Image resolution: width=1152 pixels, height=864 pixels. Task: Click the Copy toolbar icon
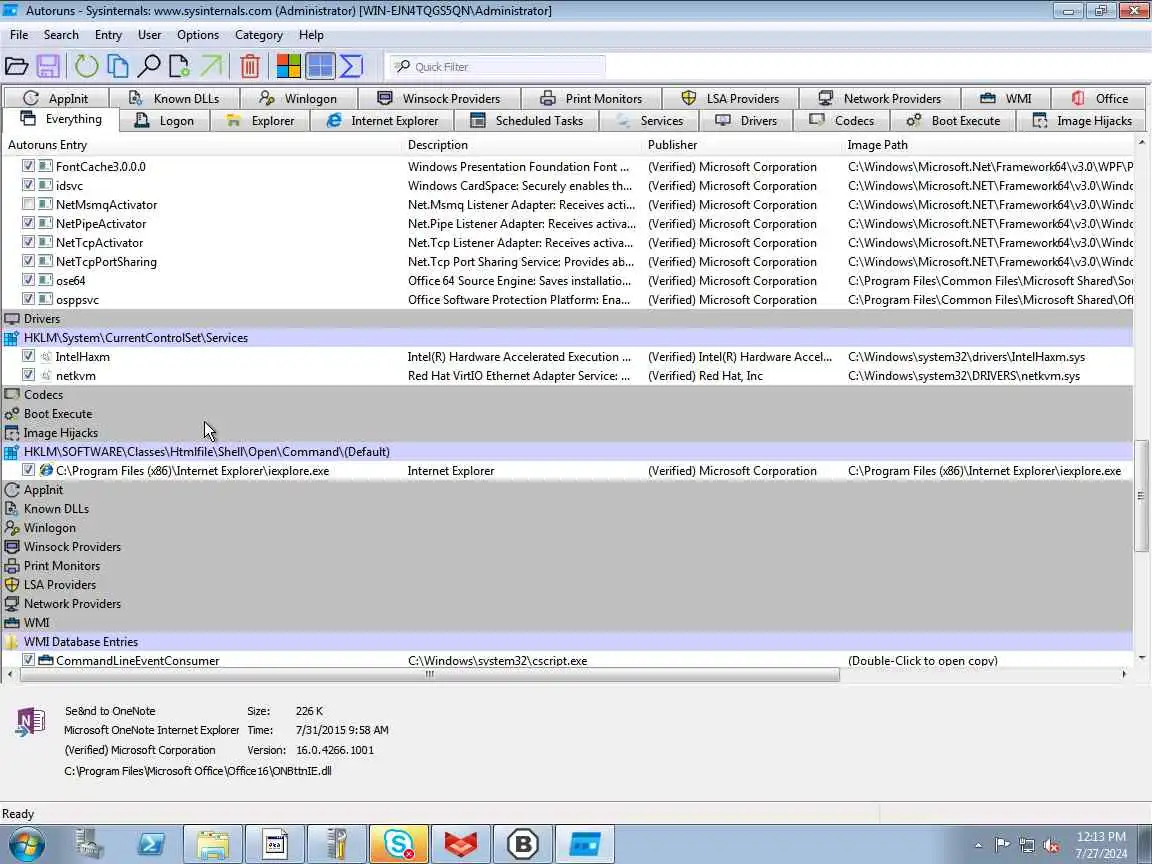coord(118,67)
